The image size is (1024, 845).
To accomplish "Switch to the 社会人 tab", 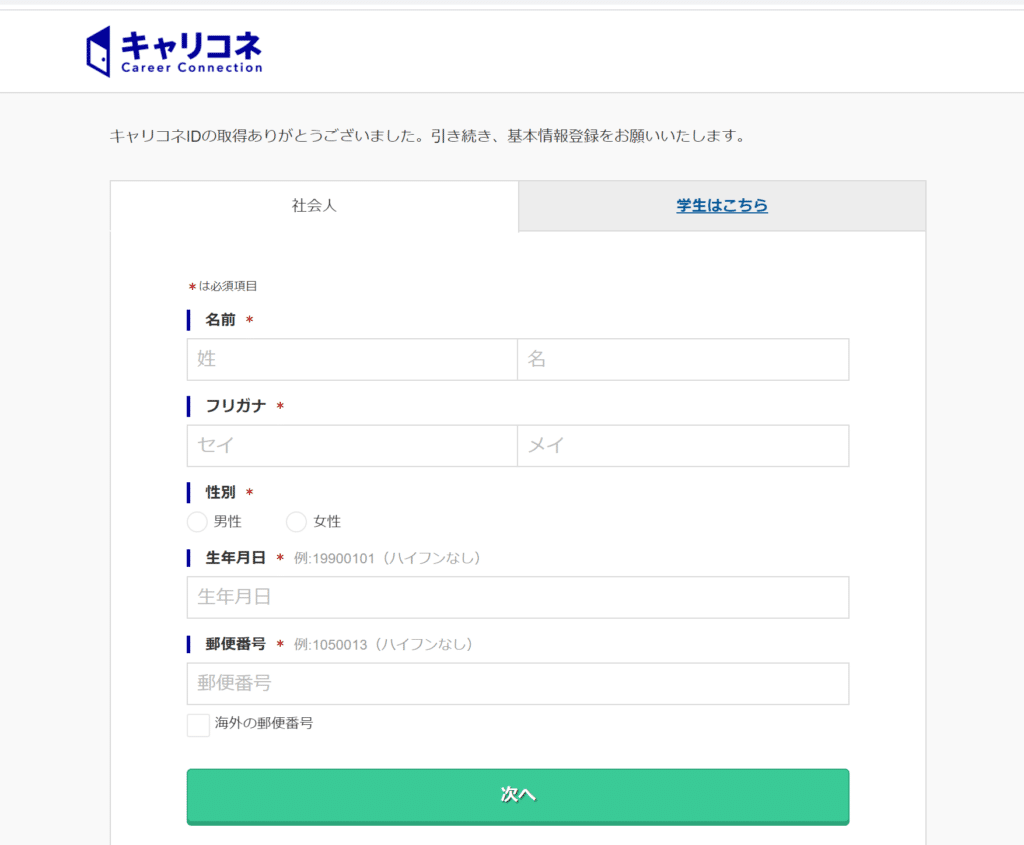I will point(314,206).
